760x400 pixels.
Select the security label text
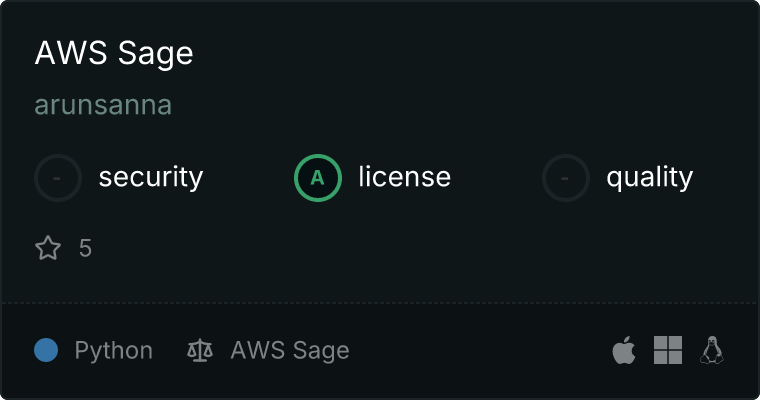point(150,178)
